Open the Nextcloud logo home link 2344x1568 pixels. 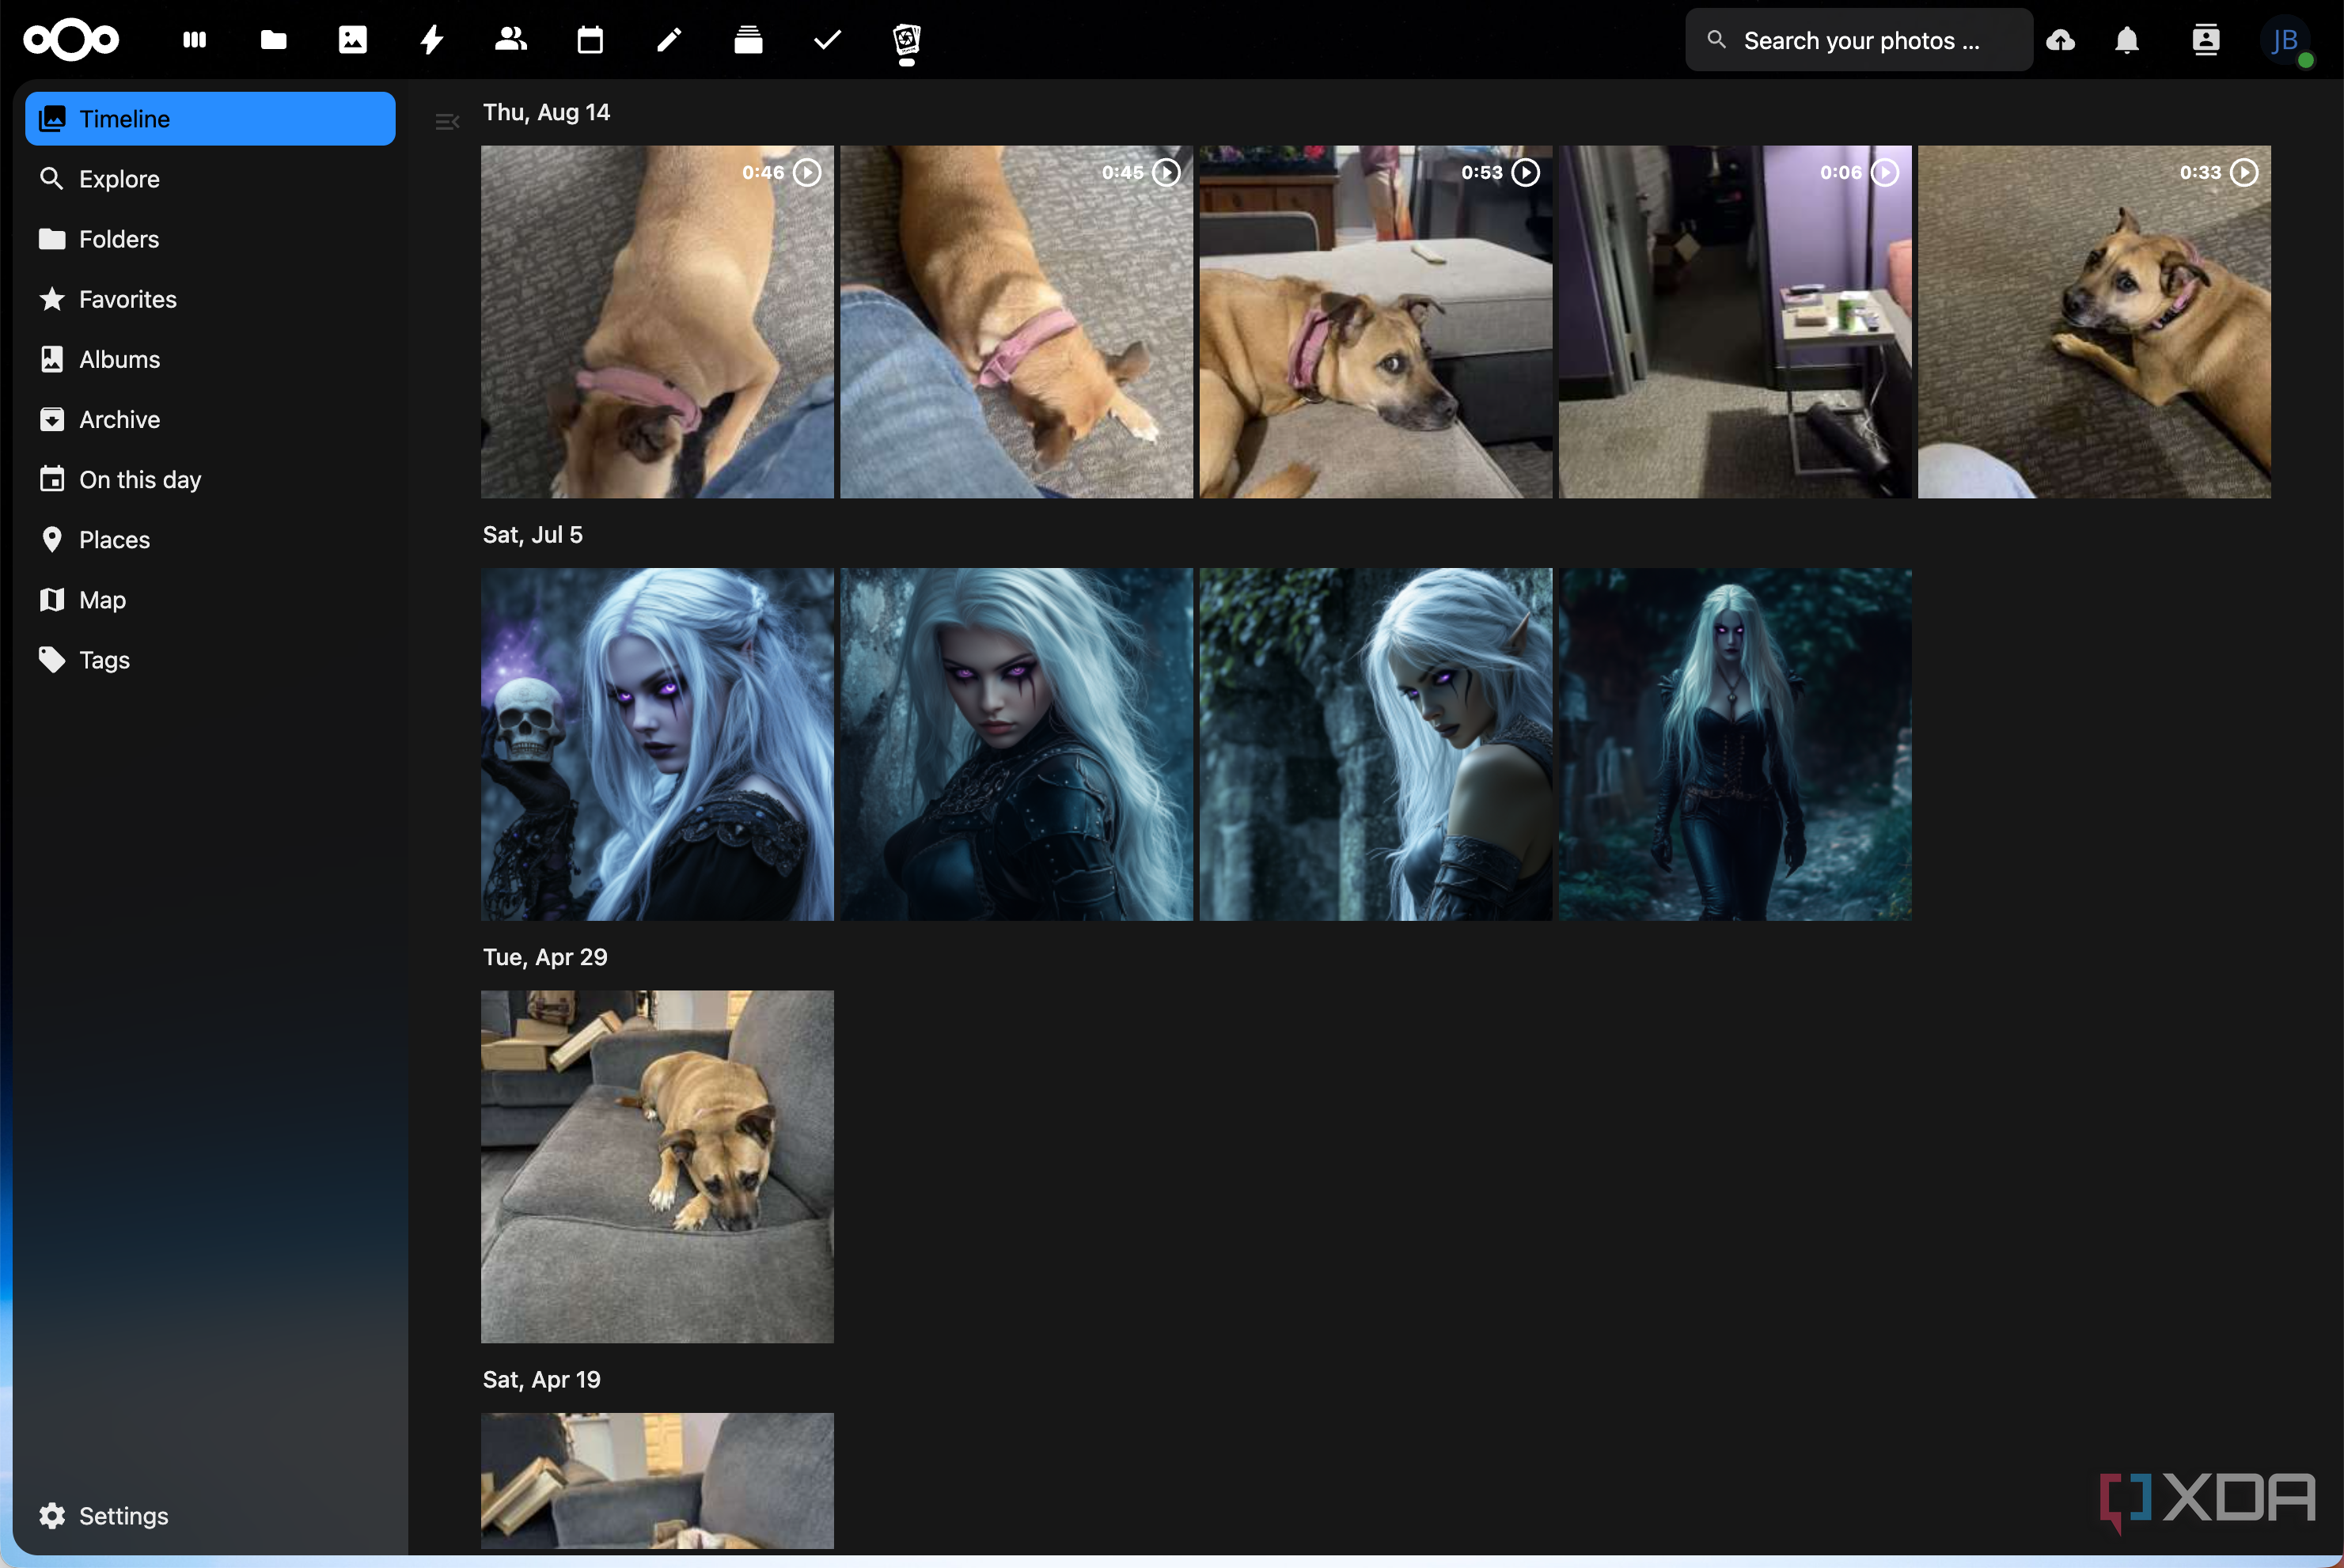(71, 40)
